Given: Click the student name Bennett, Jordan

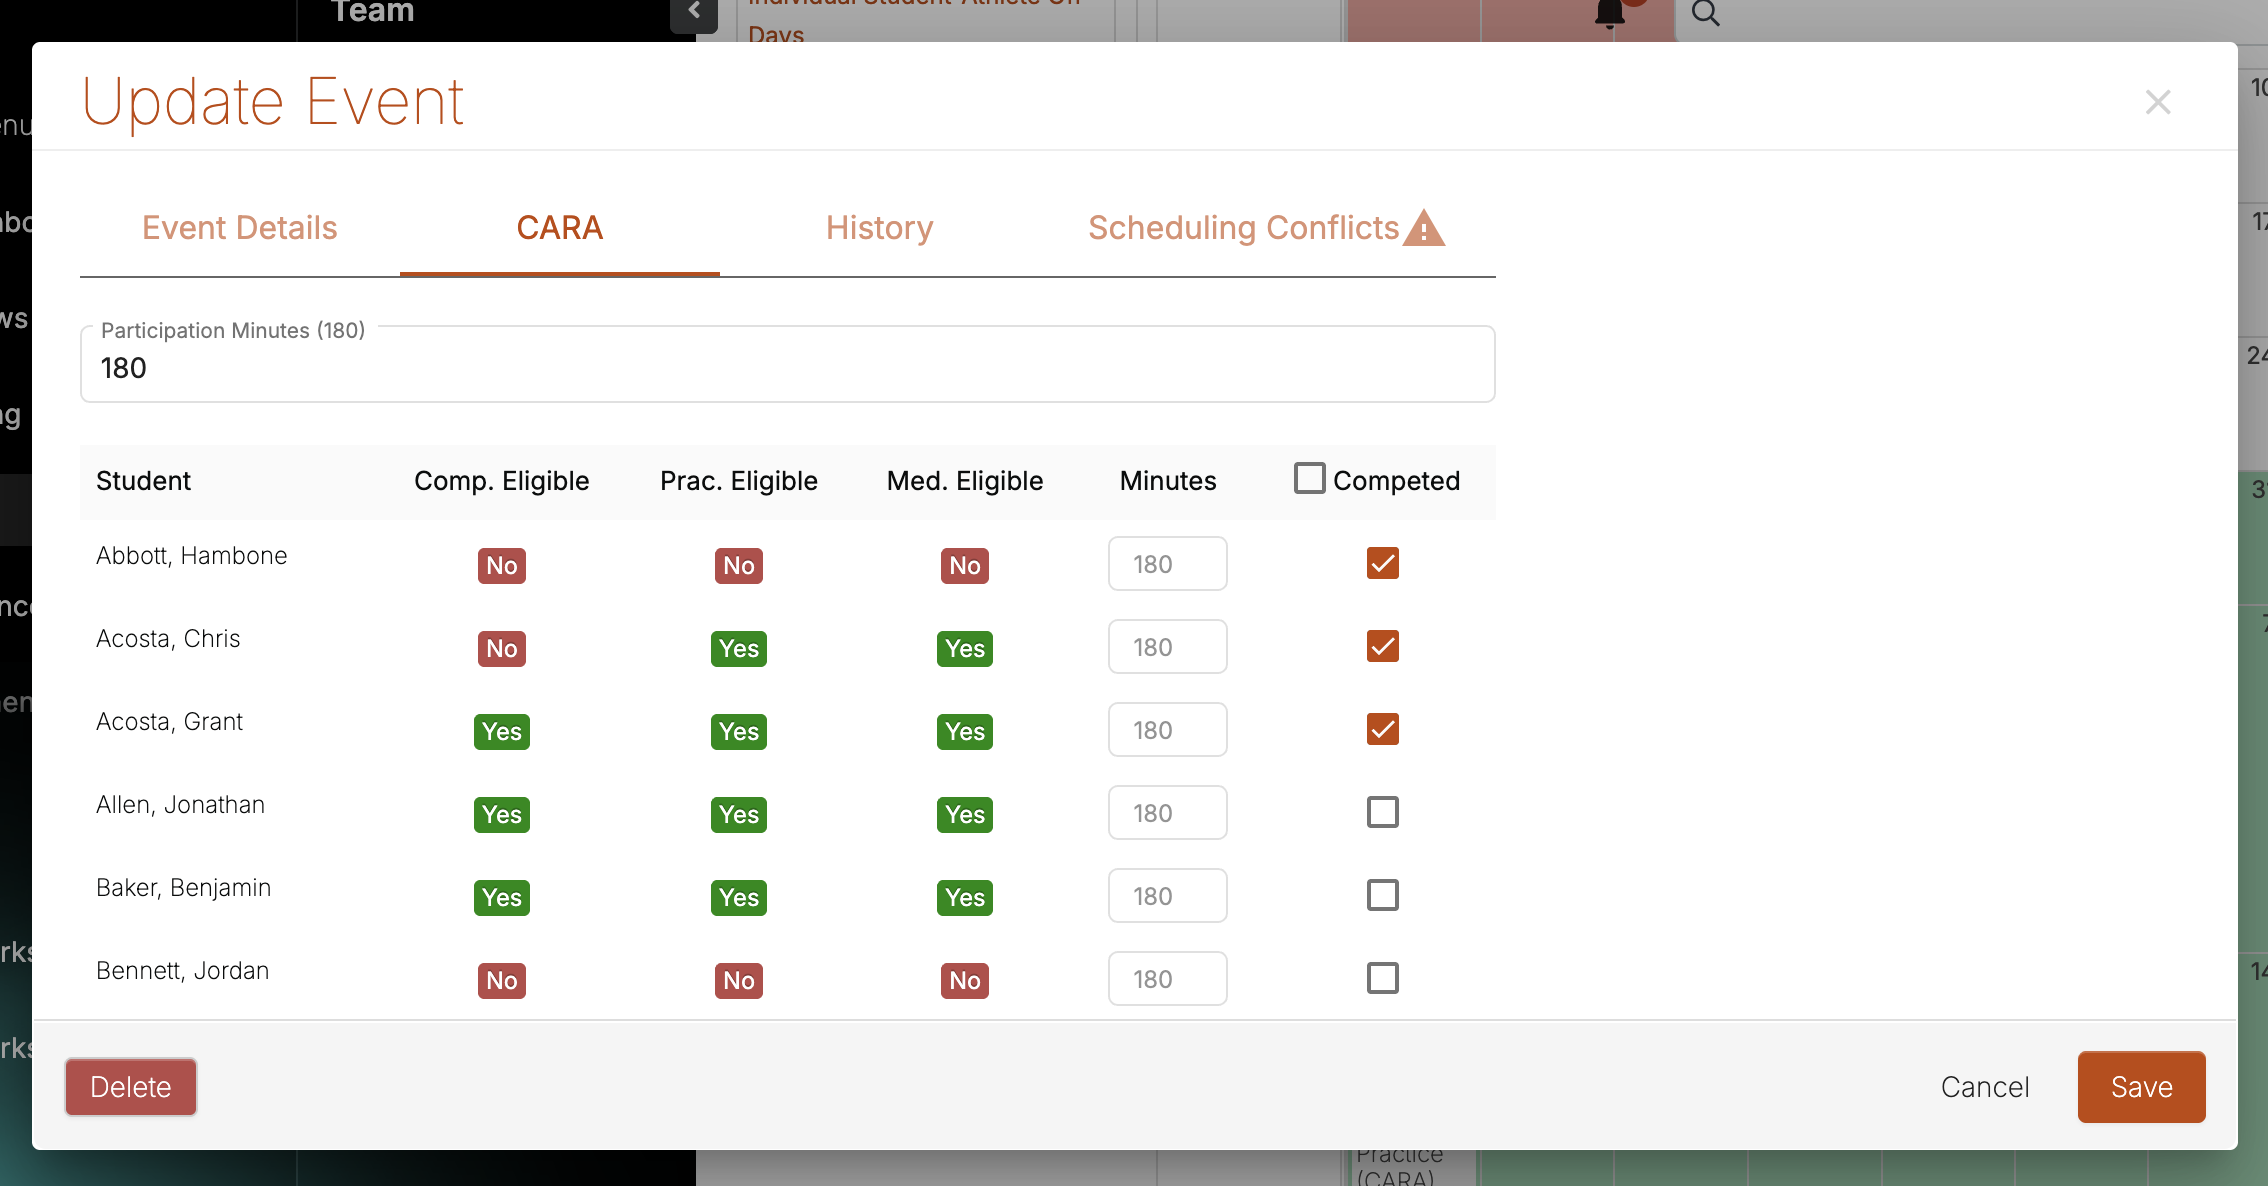Looking at the screenshot, I should [x=182, y=971].
